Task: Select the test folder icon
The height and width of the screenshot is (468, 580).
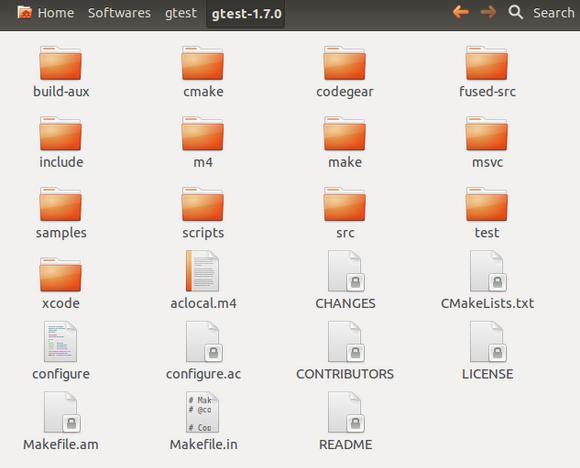Action: click(487, 204)
